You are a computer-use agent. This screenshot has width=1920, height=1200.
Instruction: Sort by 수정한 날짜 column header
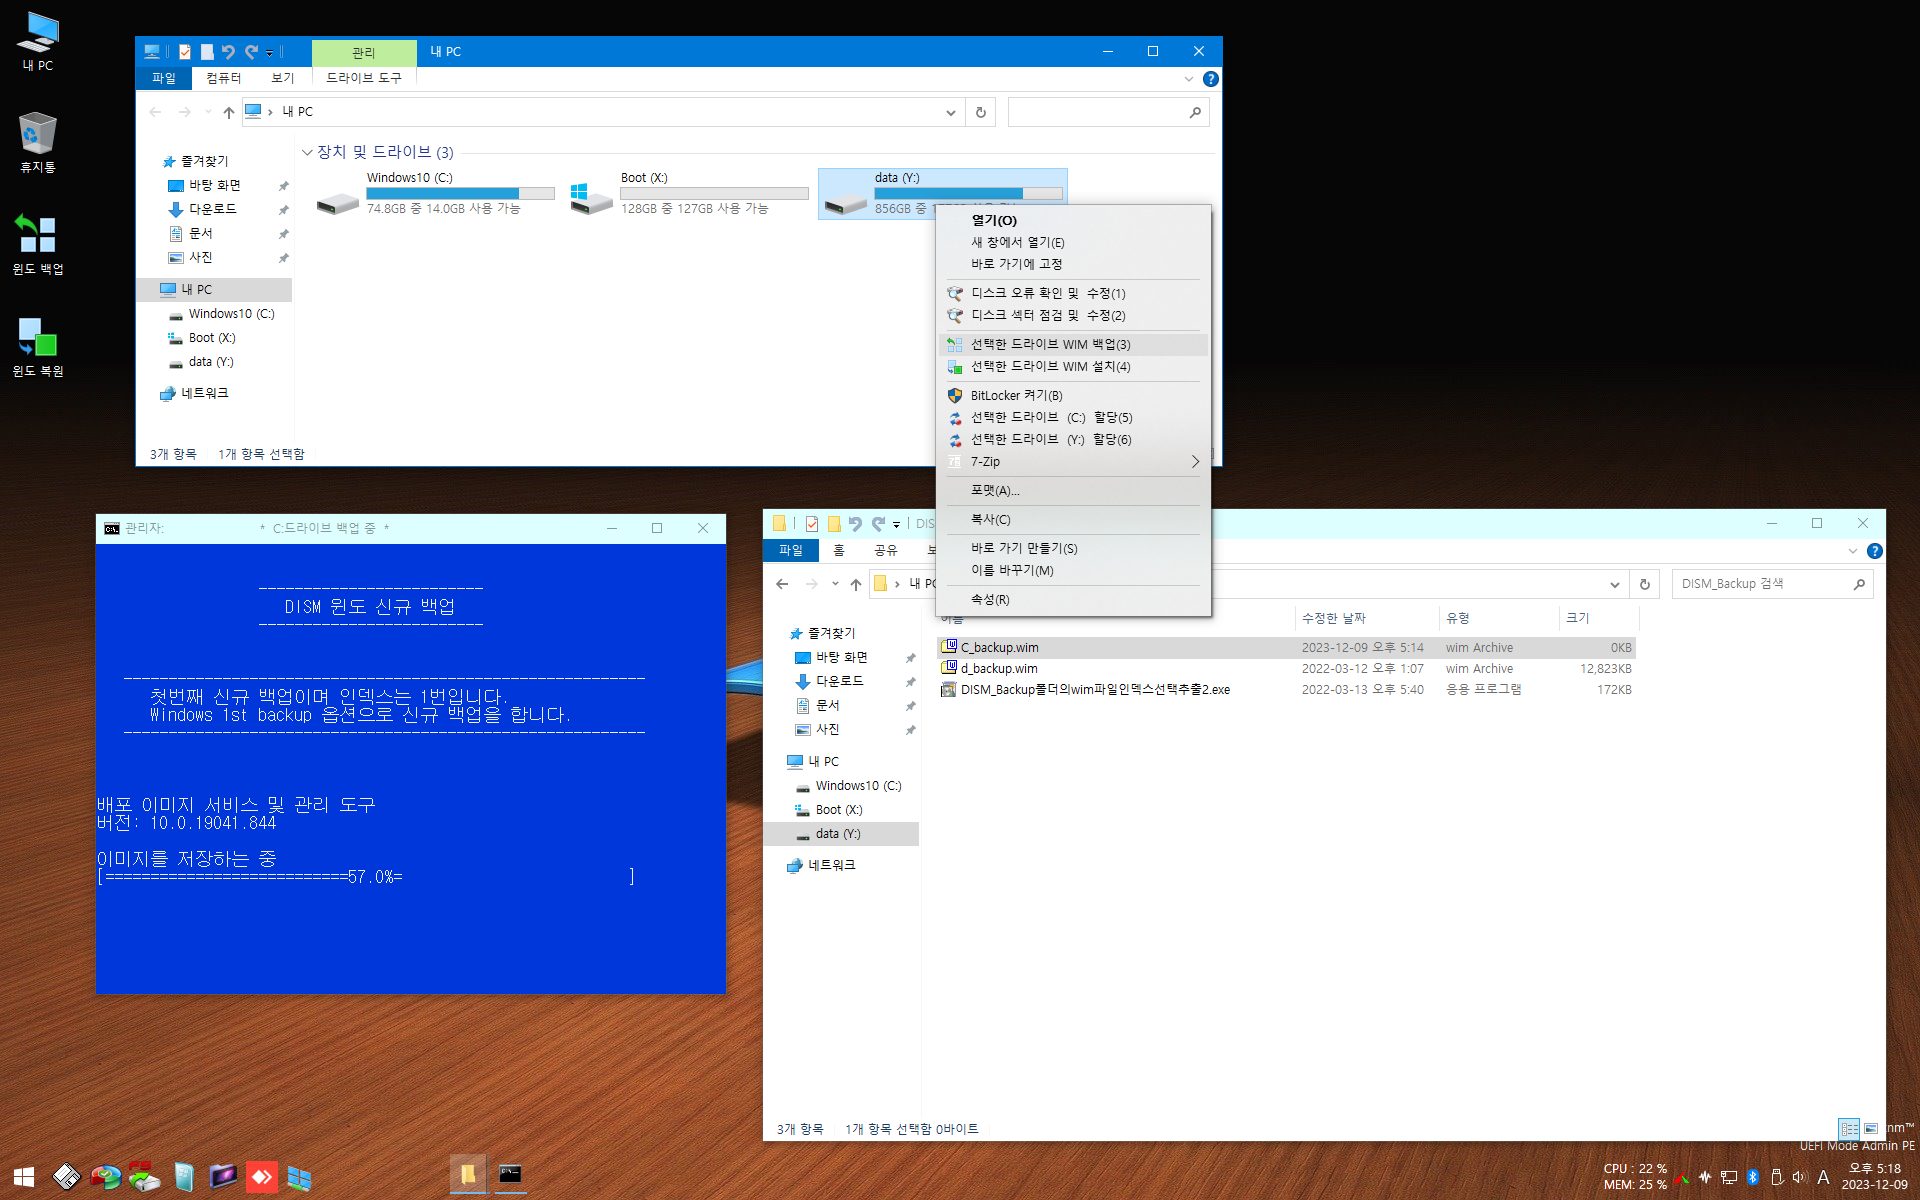(x=1366, y=618)
